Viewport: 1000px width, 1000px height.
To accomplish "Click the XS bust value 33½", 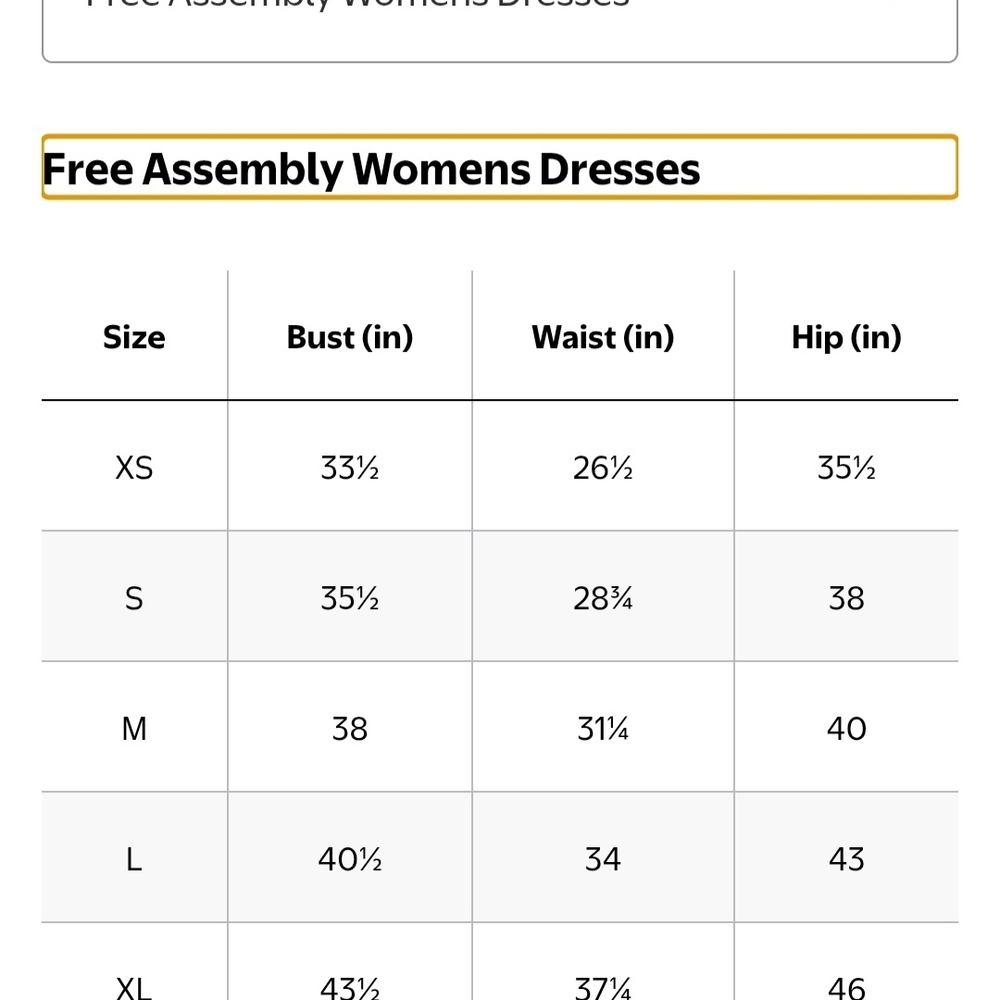I will click(x=349, y=467).
